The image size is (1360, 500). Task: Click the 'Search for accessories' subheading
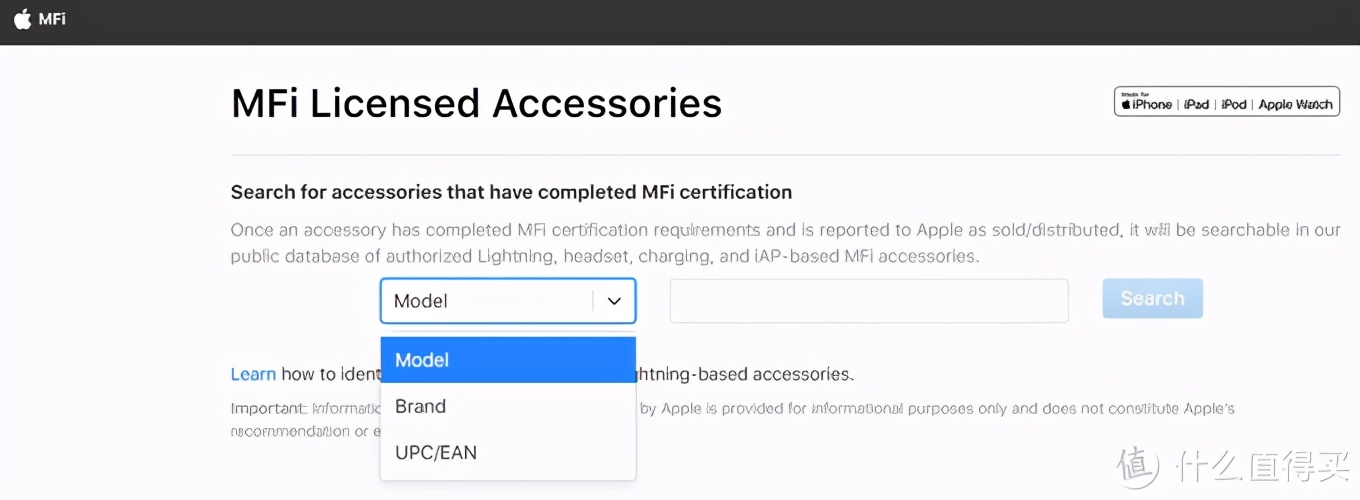click(x=511, y=192)
